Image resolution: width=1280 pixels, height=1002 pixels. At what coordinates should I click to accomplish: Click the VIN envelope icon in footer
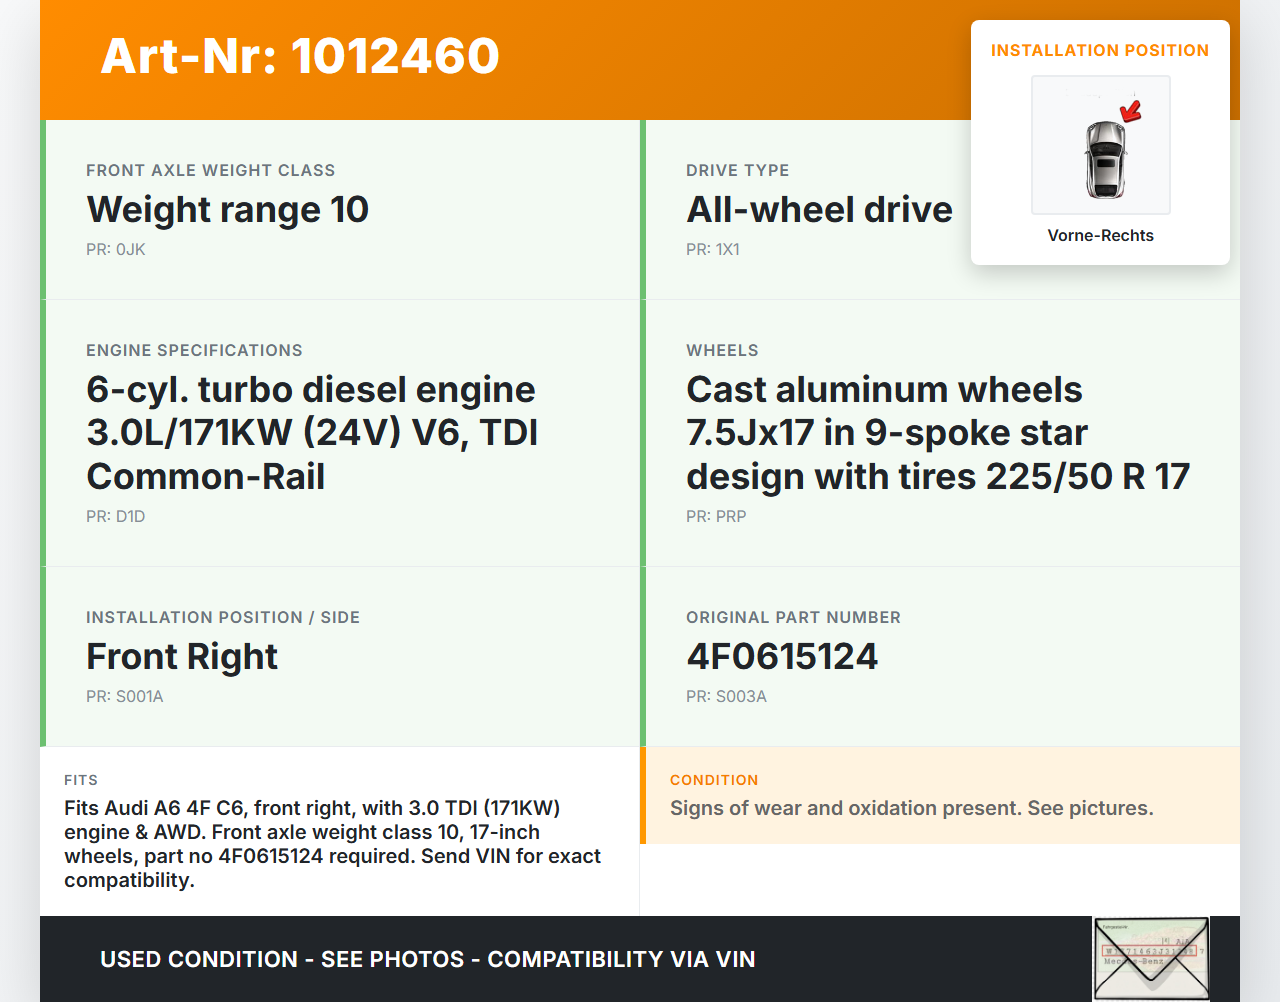point(1151,958)
